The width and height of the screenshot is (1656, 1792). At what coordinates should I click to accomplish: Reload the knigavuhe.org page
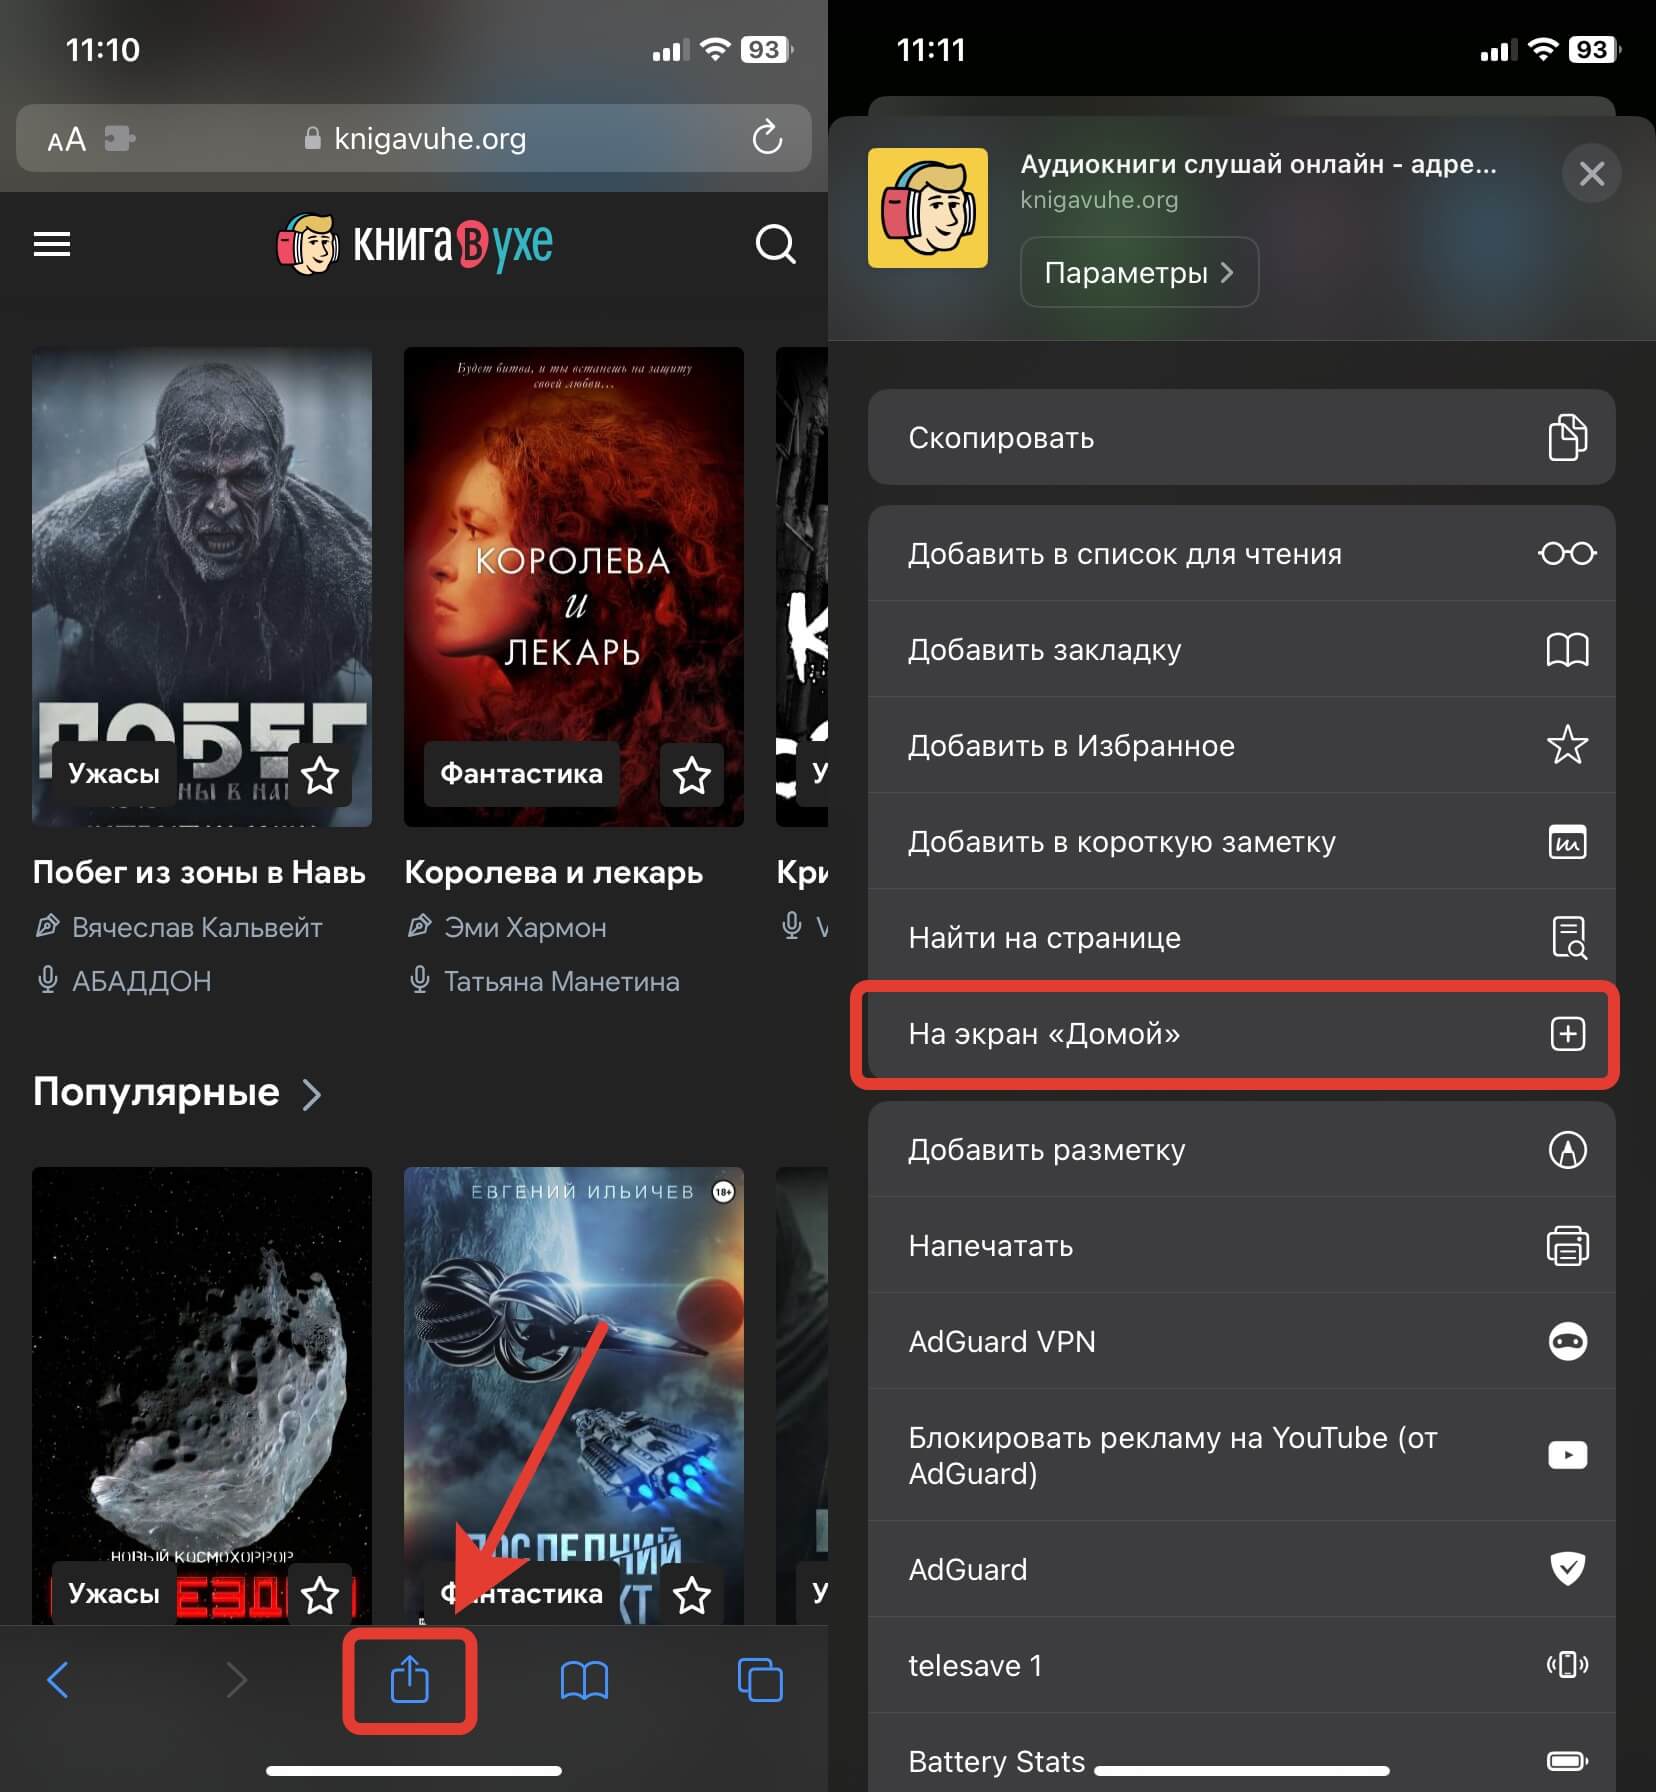767,138
